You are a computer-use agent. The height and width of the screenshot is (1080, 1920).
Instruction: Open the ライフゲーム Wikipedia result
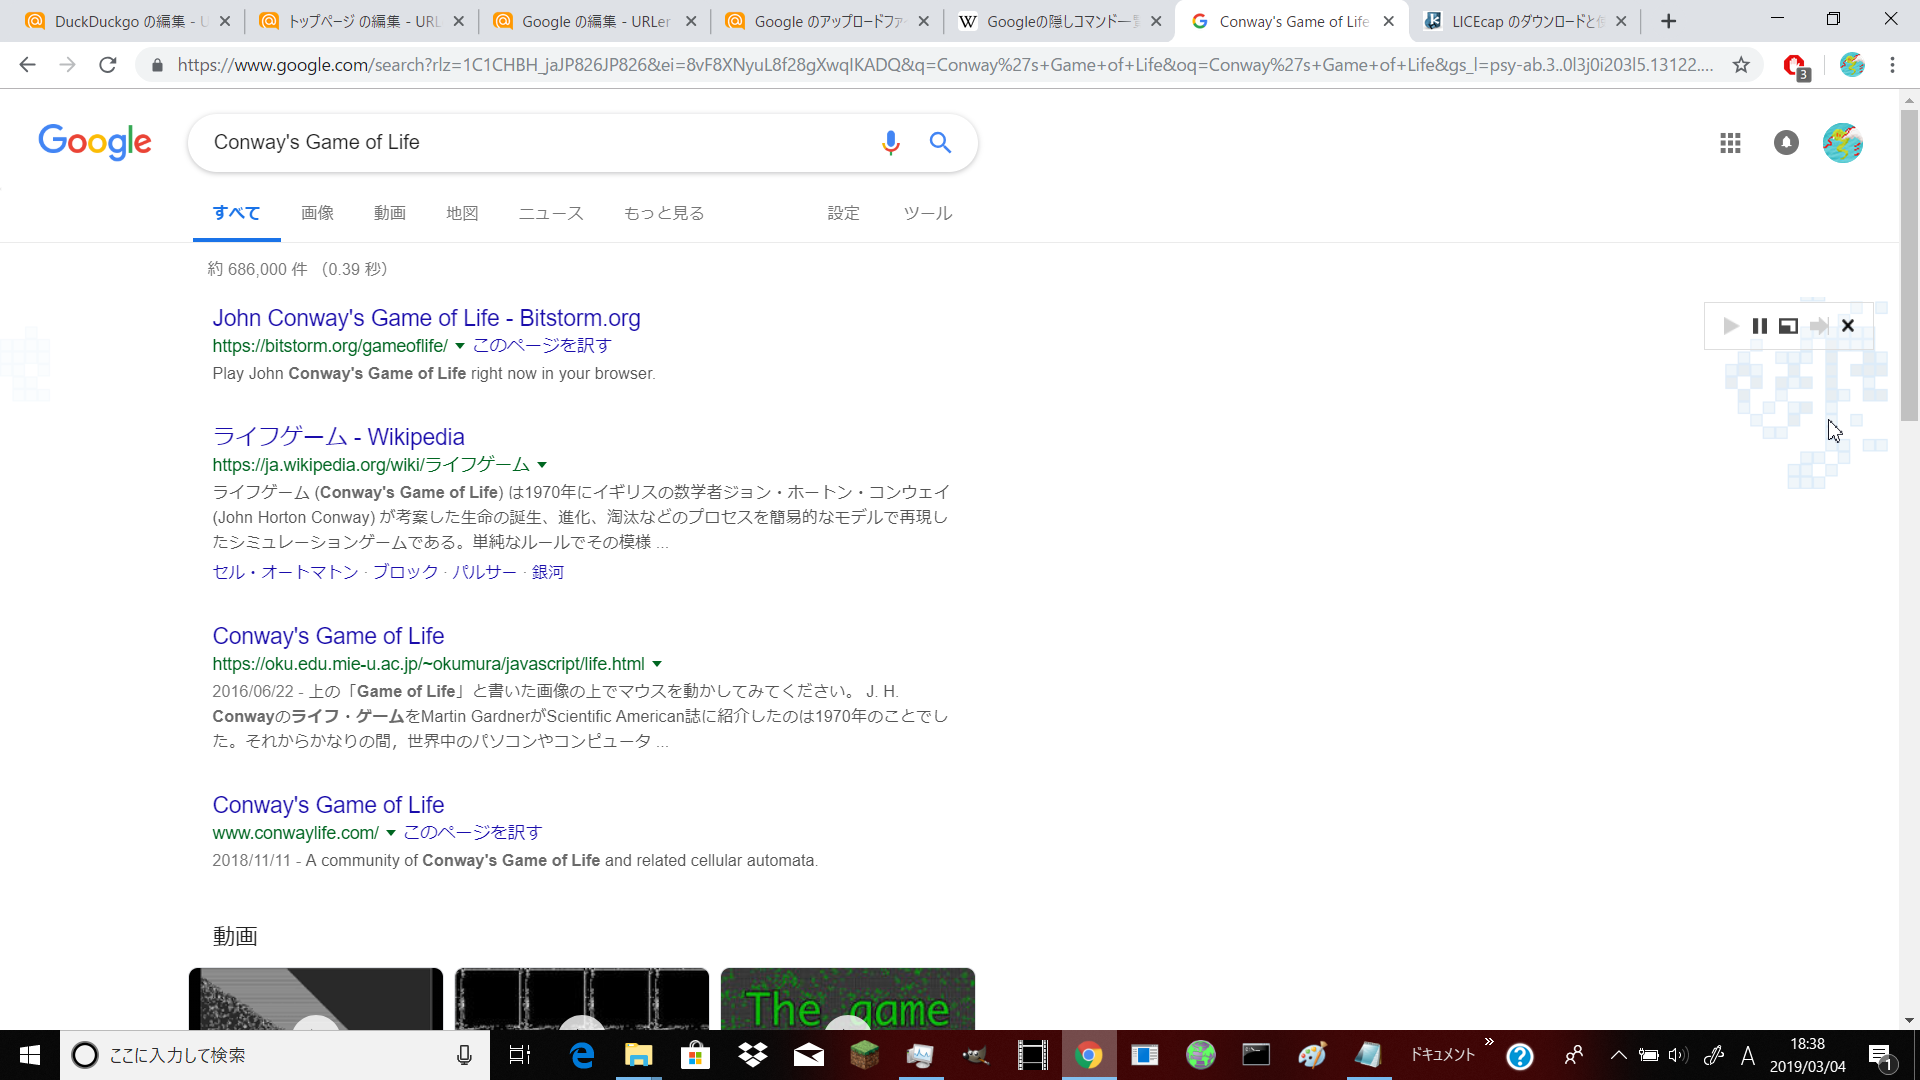coord(338,437)
